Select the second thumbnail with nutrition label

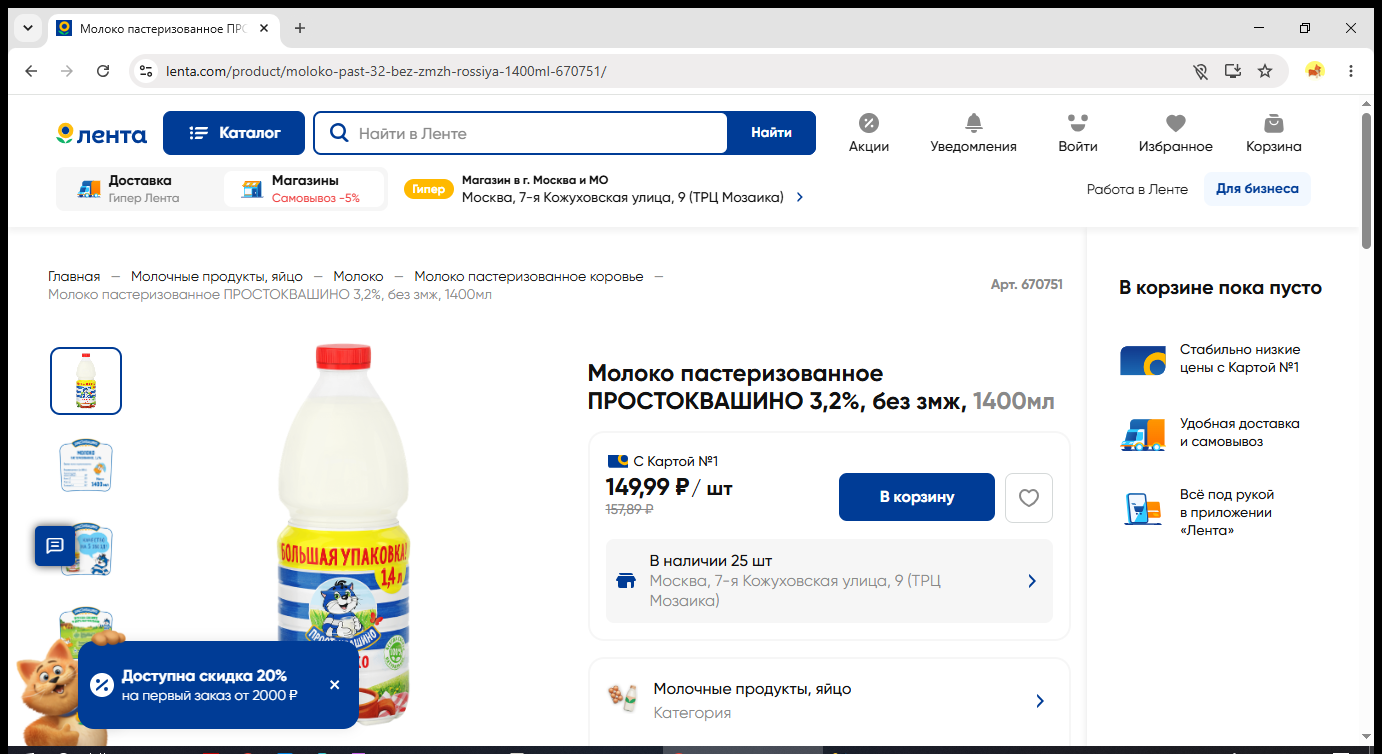[x=86, y=465]
